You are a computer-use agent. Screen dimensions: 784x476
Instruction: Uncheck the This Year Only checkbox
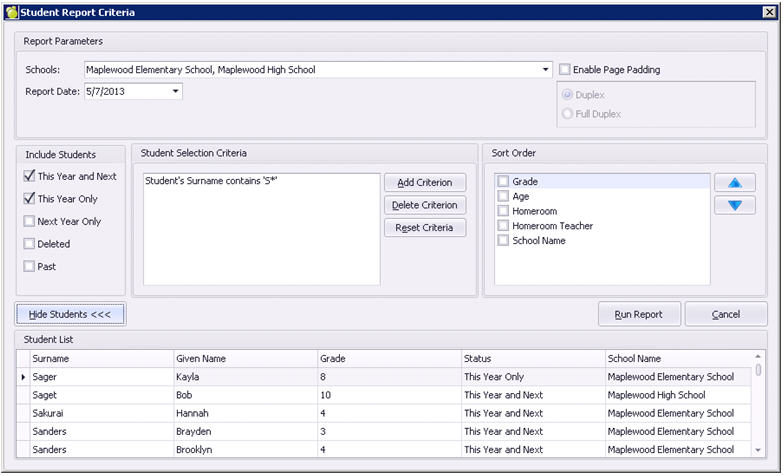pos(29,199)
